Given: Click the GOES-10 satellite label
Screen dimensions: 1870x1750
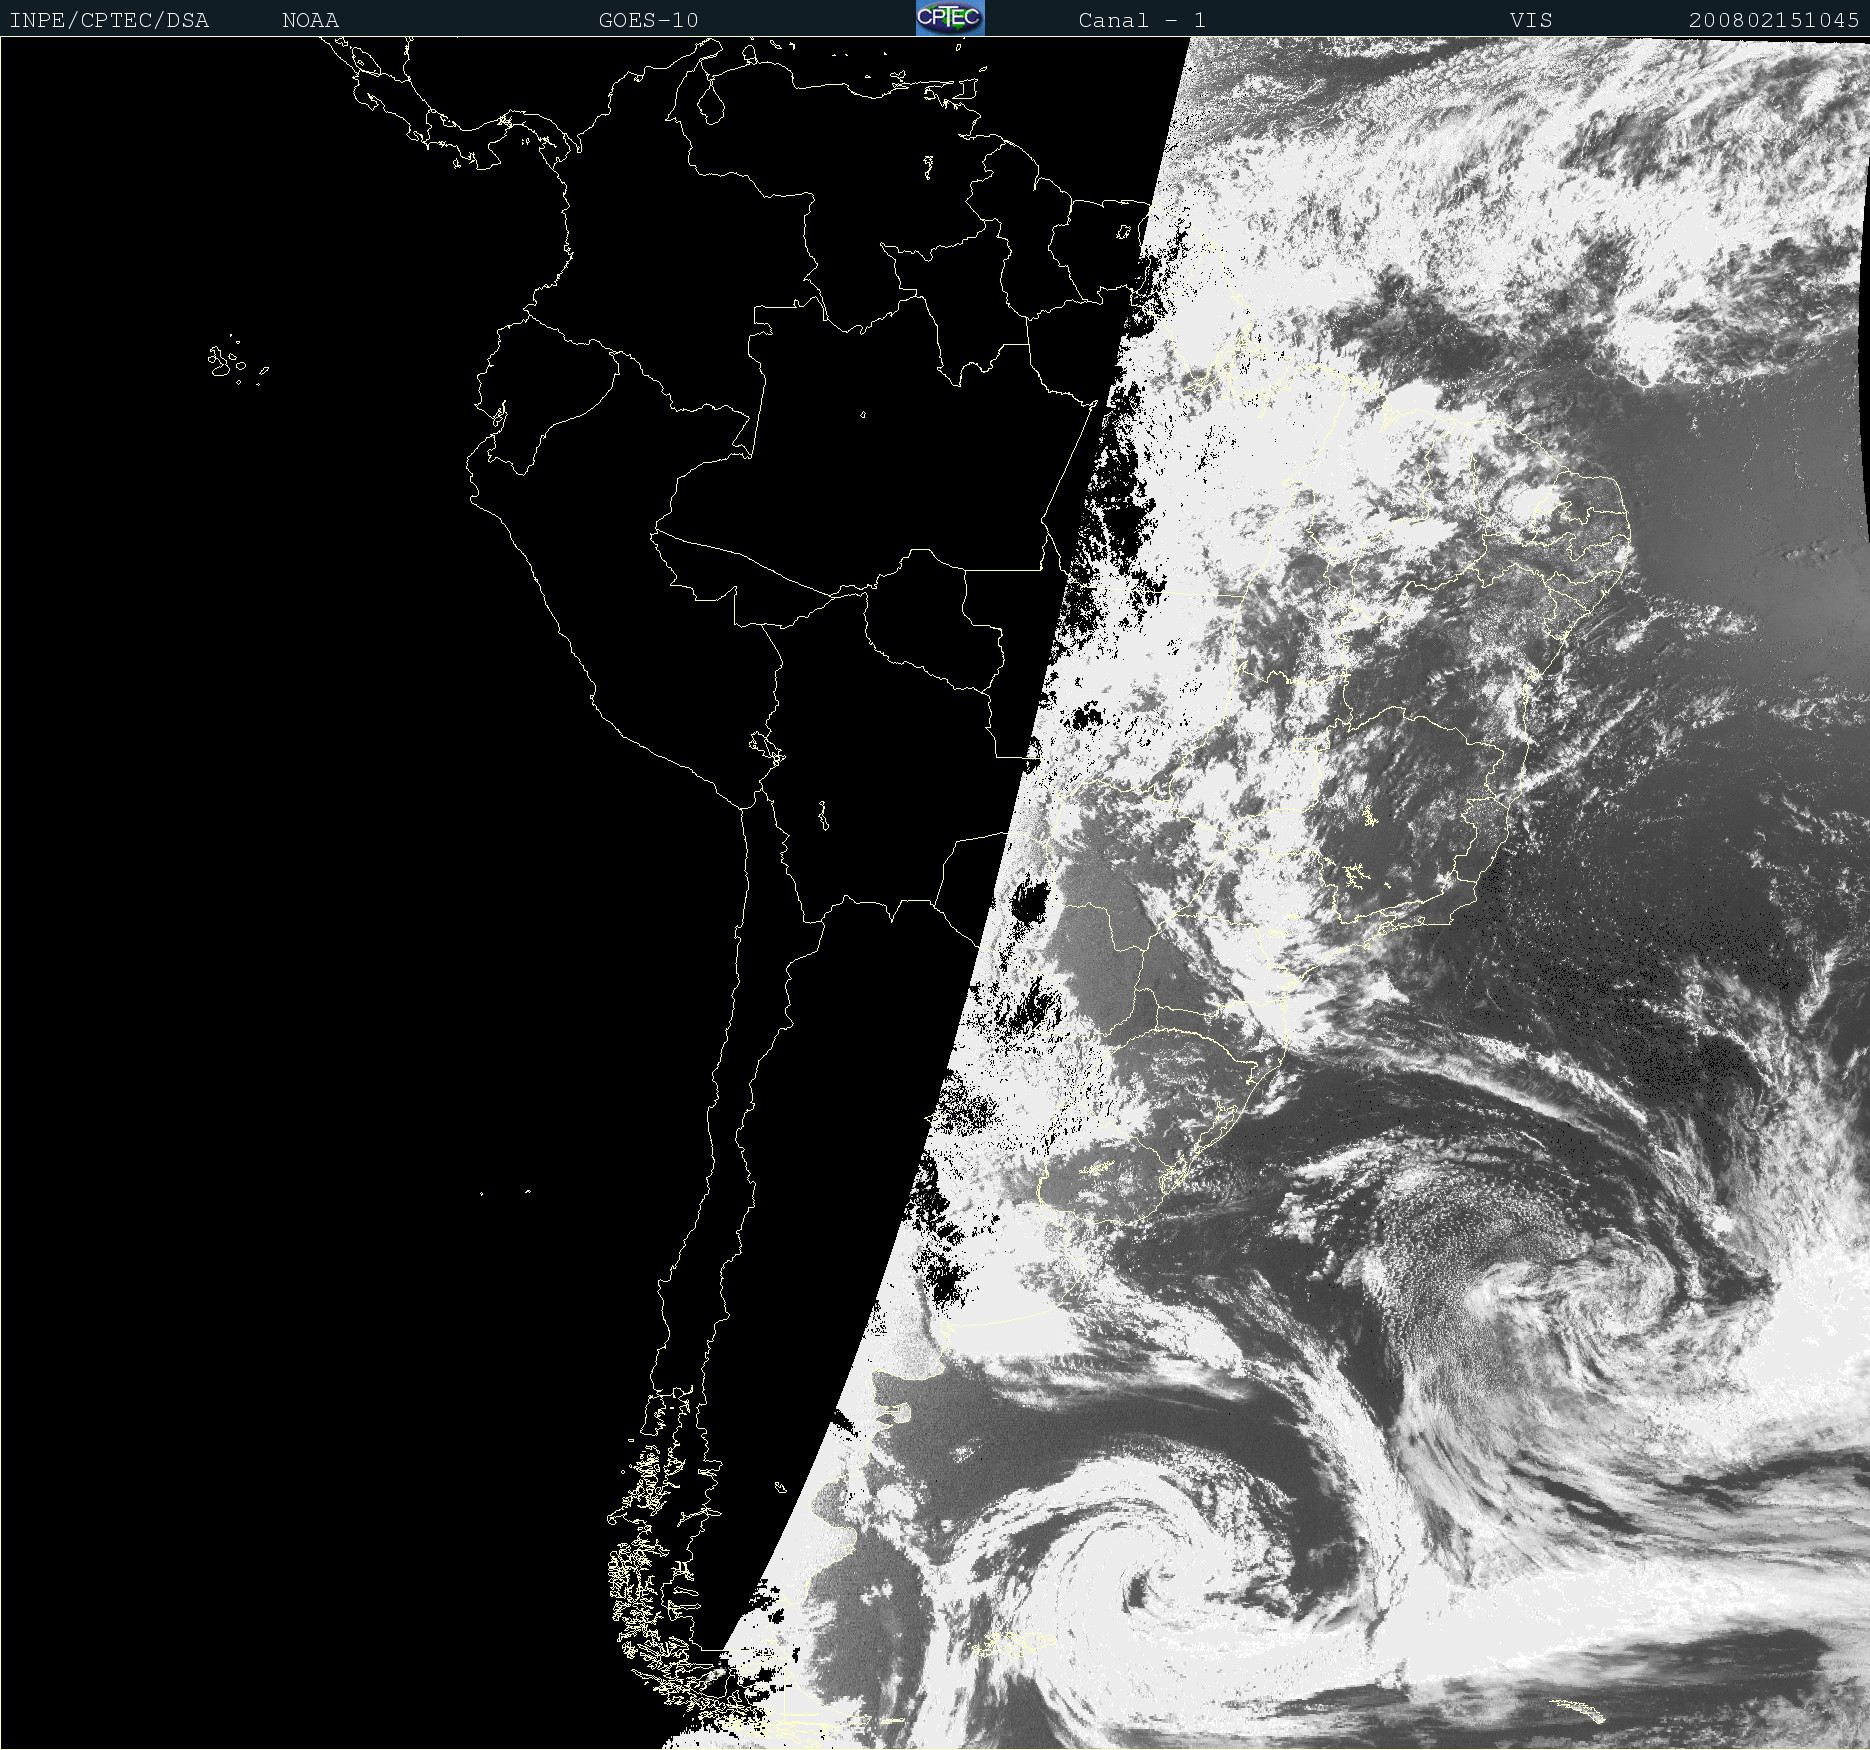Looking at the screenshot, I should point(648,20).
